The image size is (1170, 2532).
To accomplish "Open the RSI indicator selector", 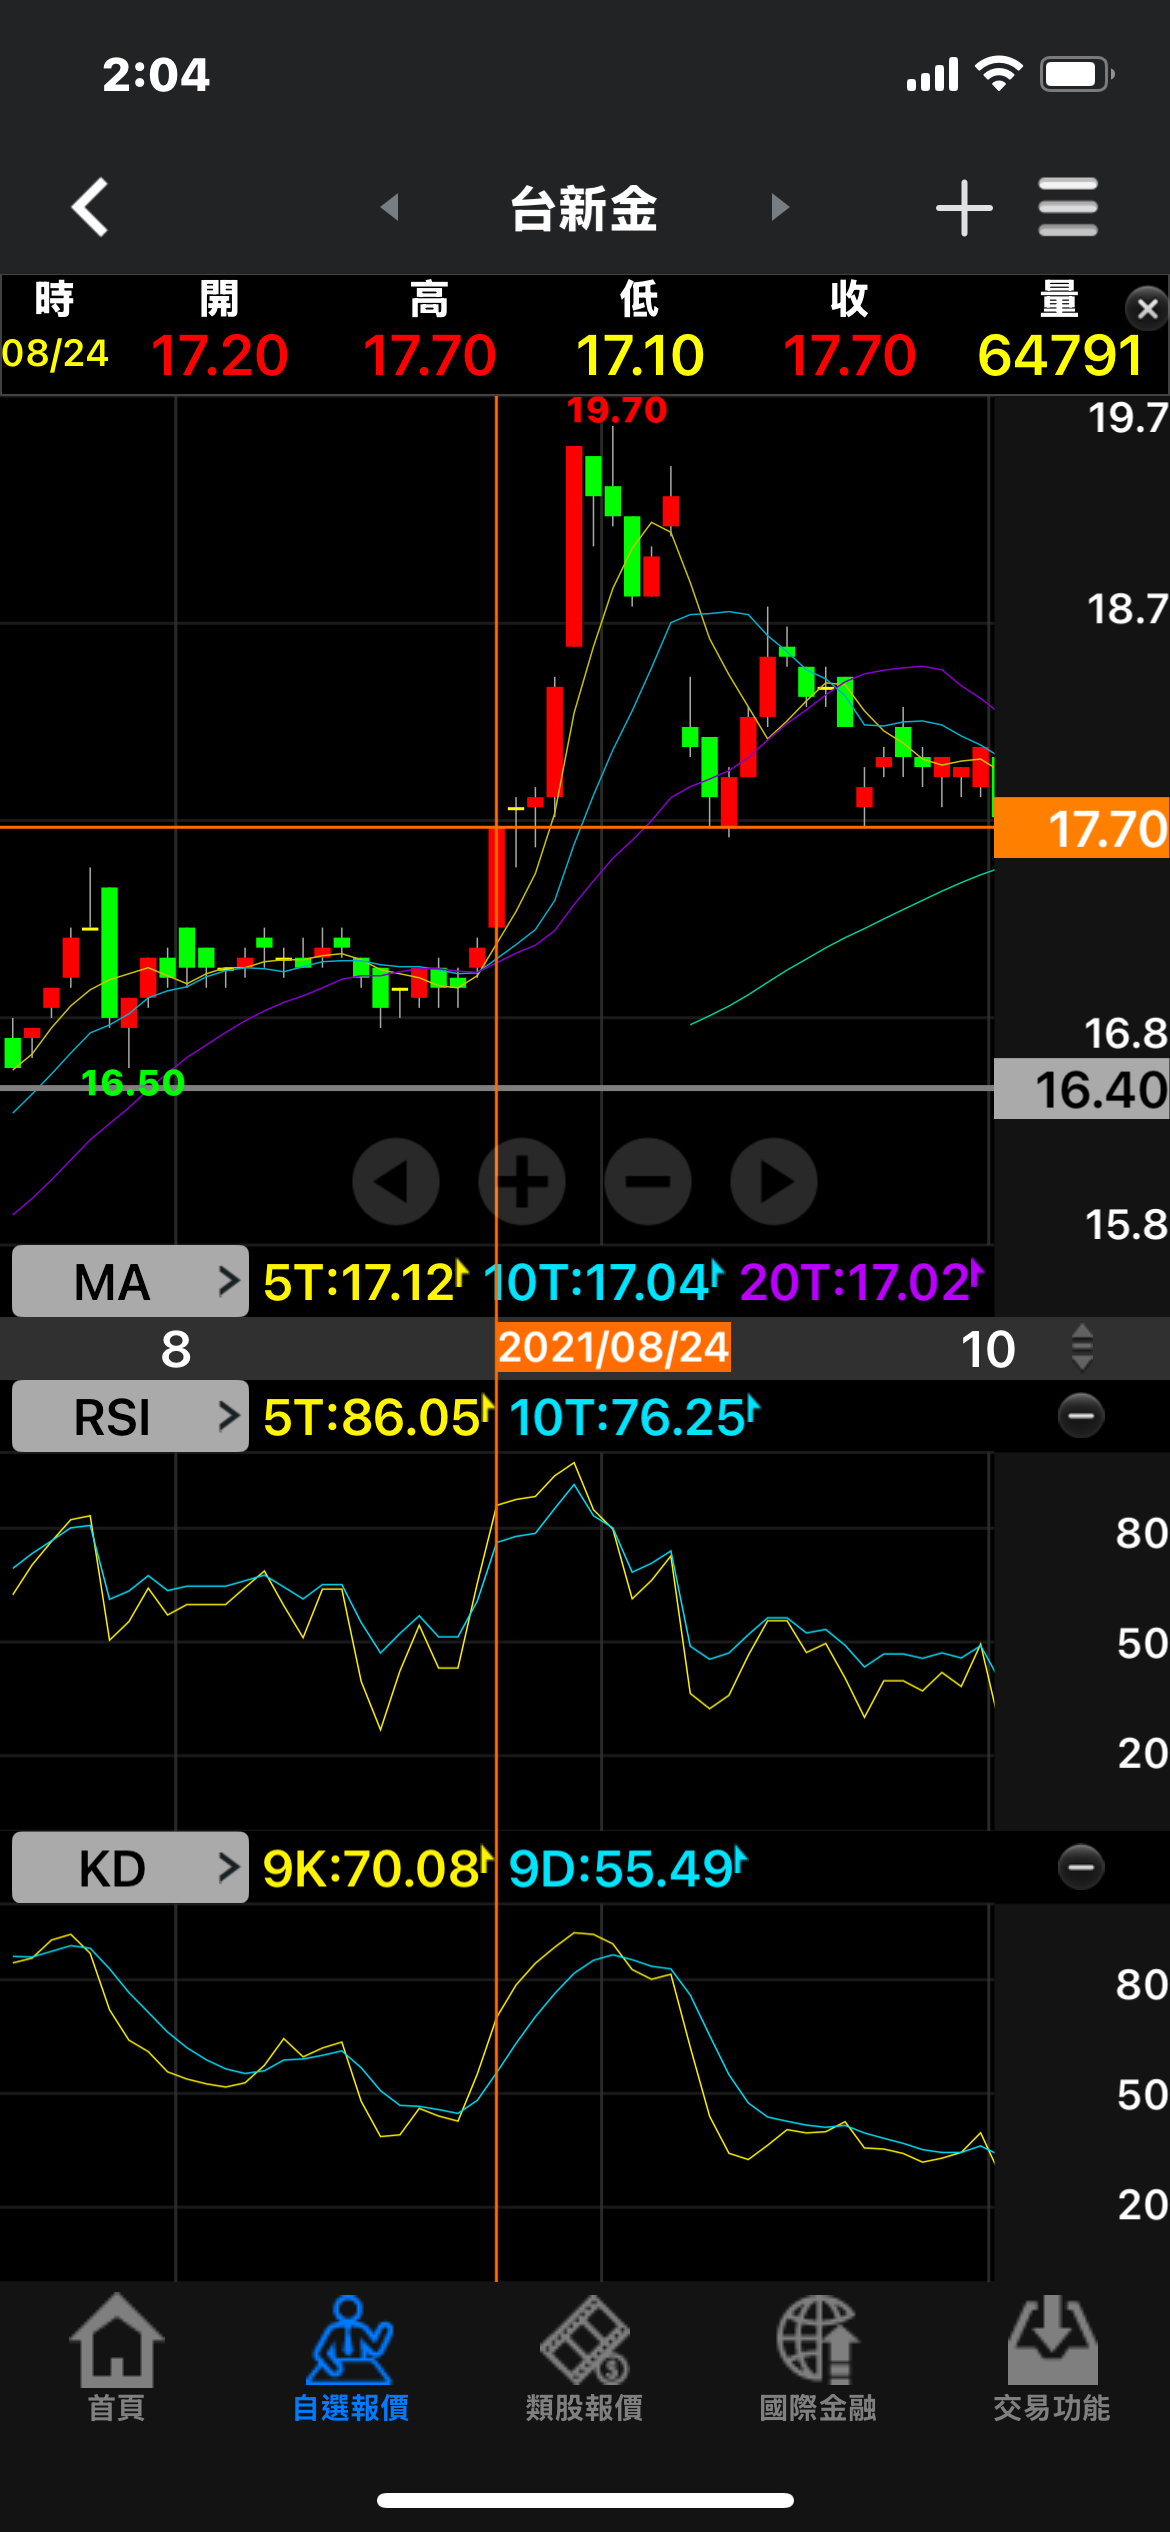I will (x=130, y=1416).
